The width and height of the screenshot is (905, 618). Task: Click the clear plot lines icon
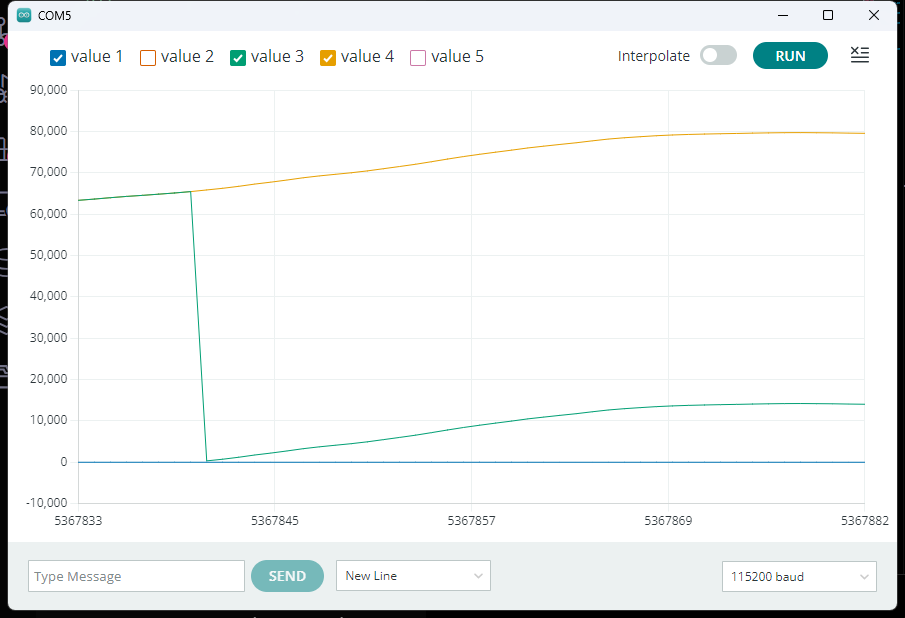click(859, 55)
